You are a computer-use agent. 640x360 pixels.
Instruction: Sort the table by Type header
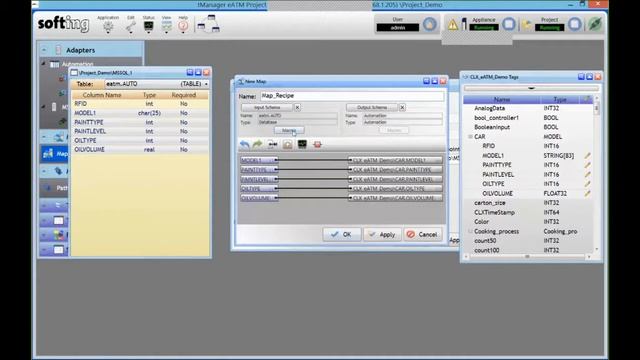149,95
